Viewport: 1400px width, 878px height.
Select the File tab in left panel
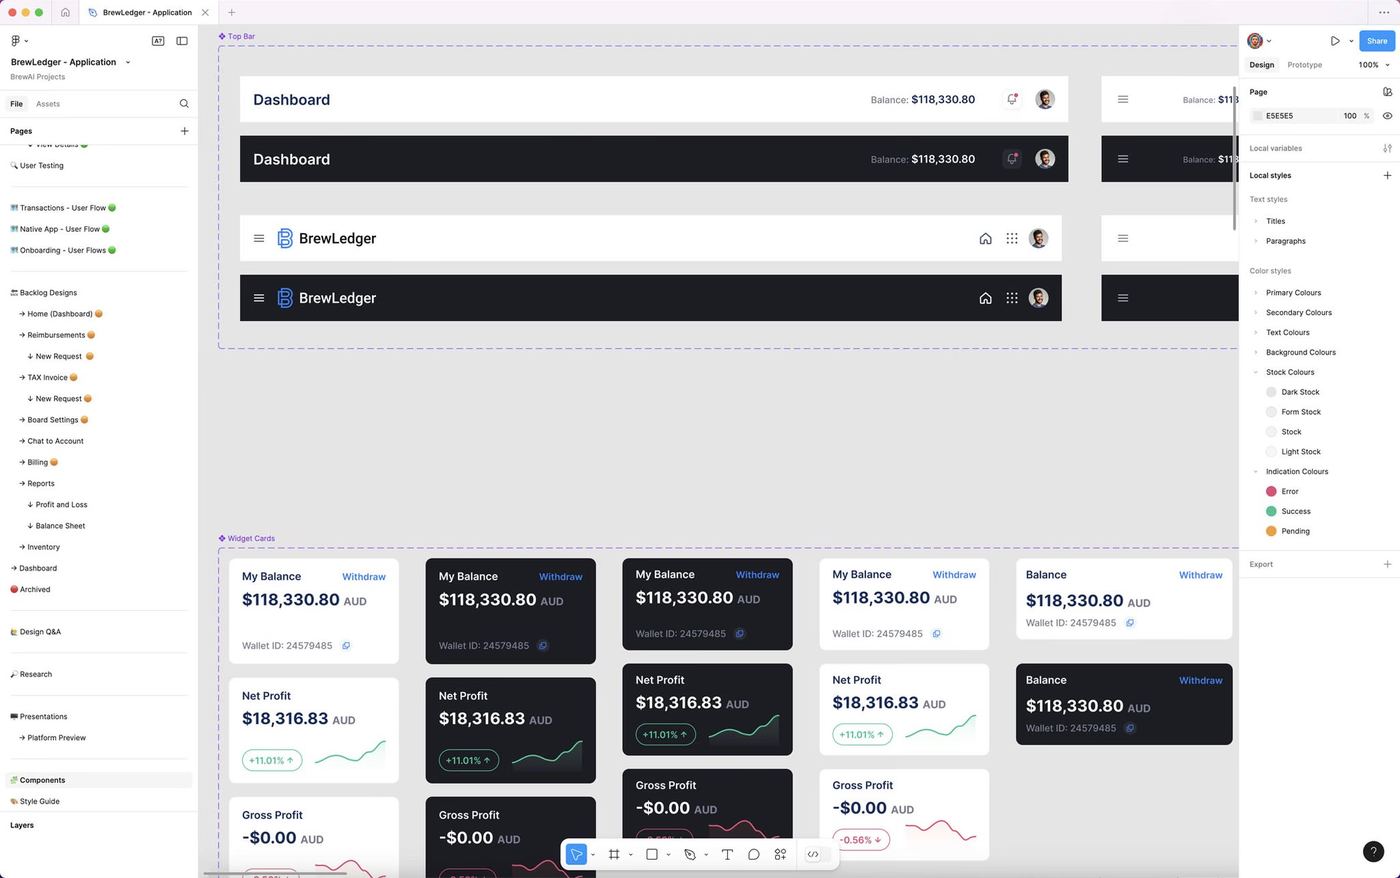click(x=16, y=104)
